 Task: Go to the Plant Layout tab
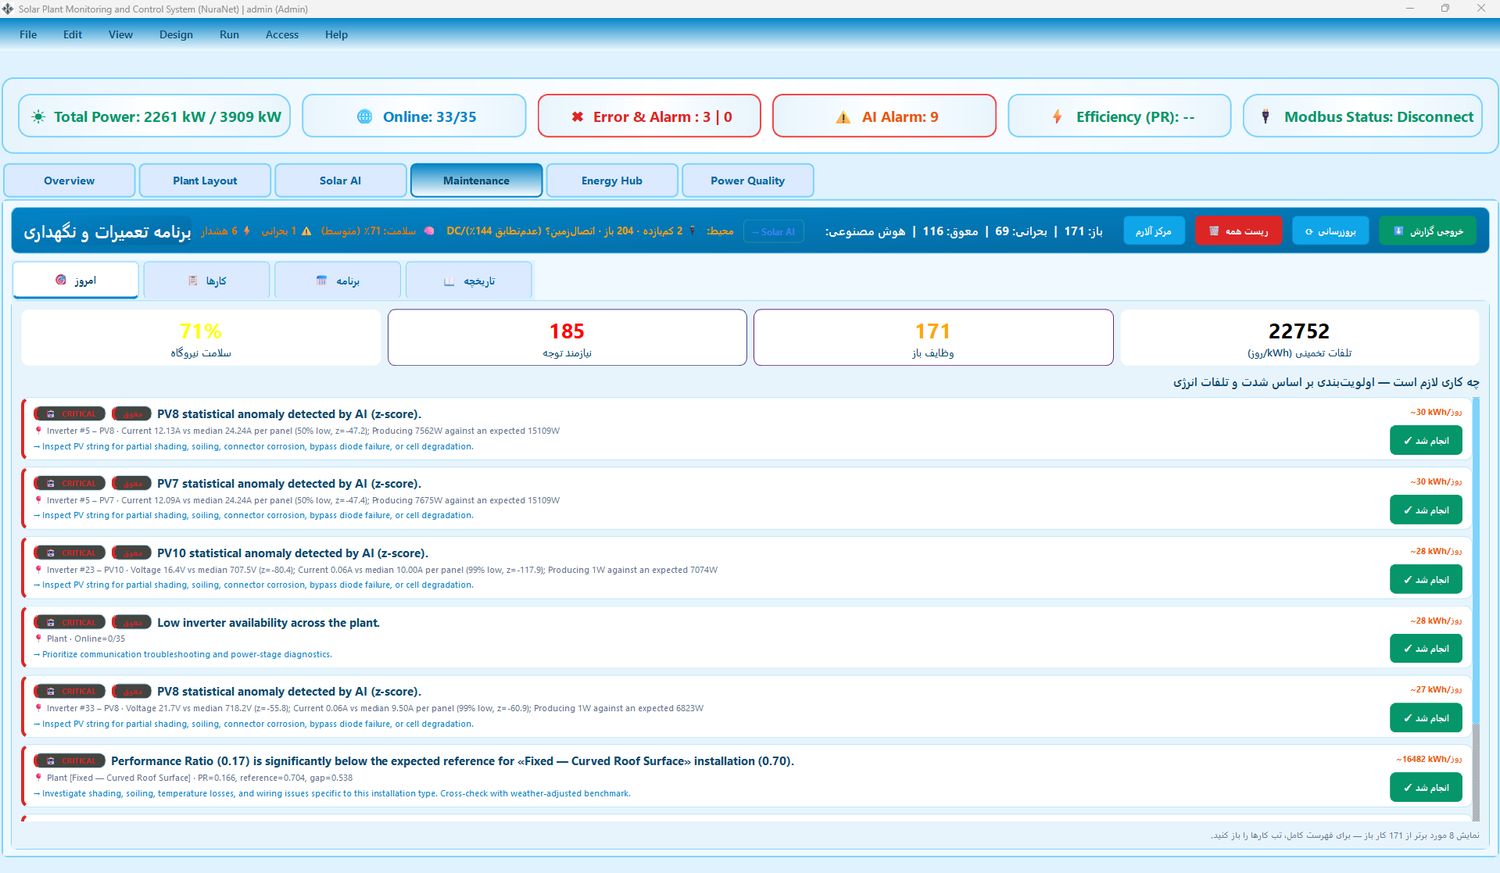[x=205, y=181]
